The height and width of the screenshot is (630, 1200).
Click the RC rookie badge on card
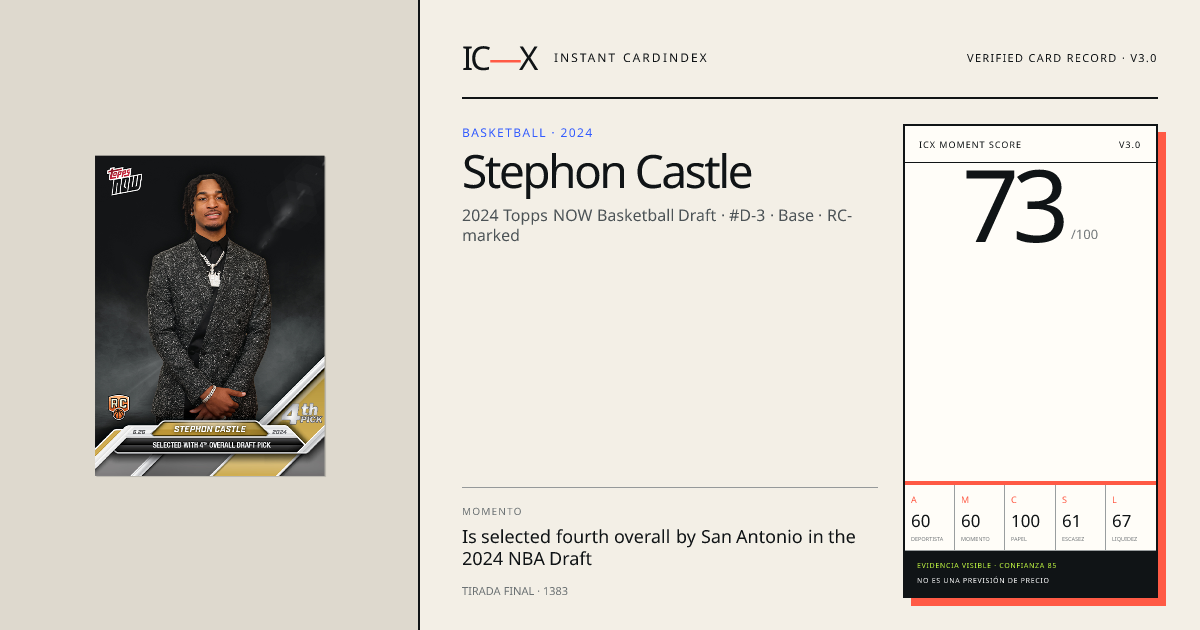[x=119, y=407]
